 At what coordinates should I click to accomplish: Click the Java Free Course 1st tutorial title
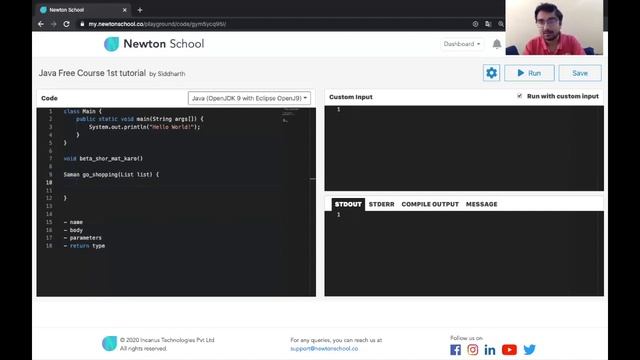tap(92, 73)
